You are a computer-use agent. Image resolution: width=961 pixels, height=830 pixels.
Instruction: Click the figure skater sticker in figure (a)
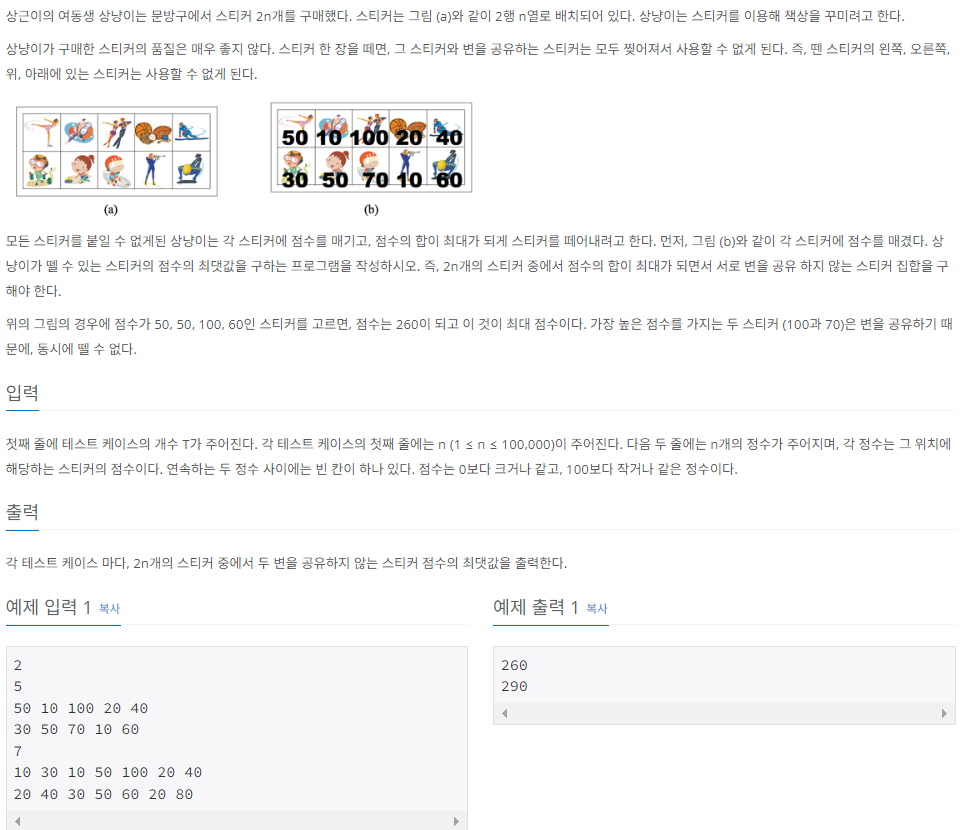click(42, 131)
